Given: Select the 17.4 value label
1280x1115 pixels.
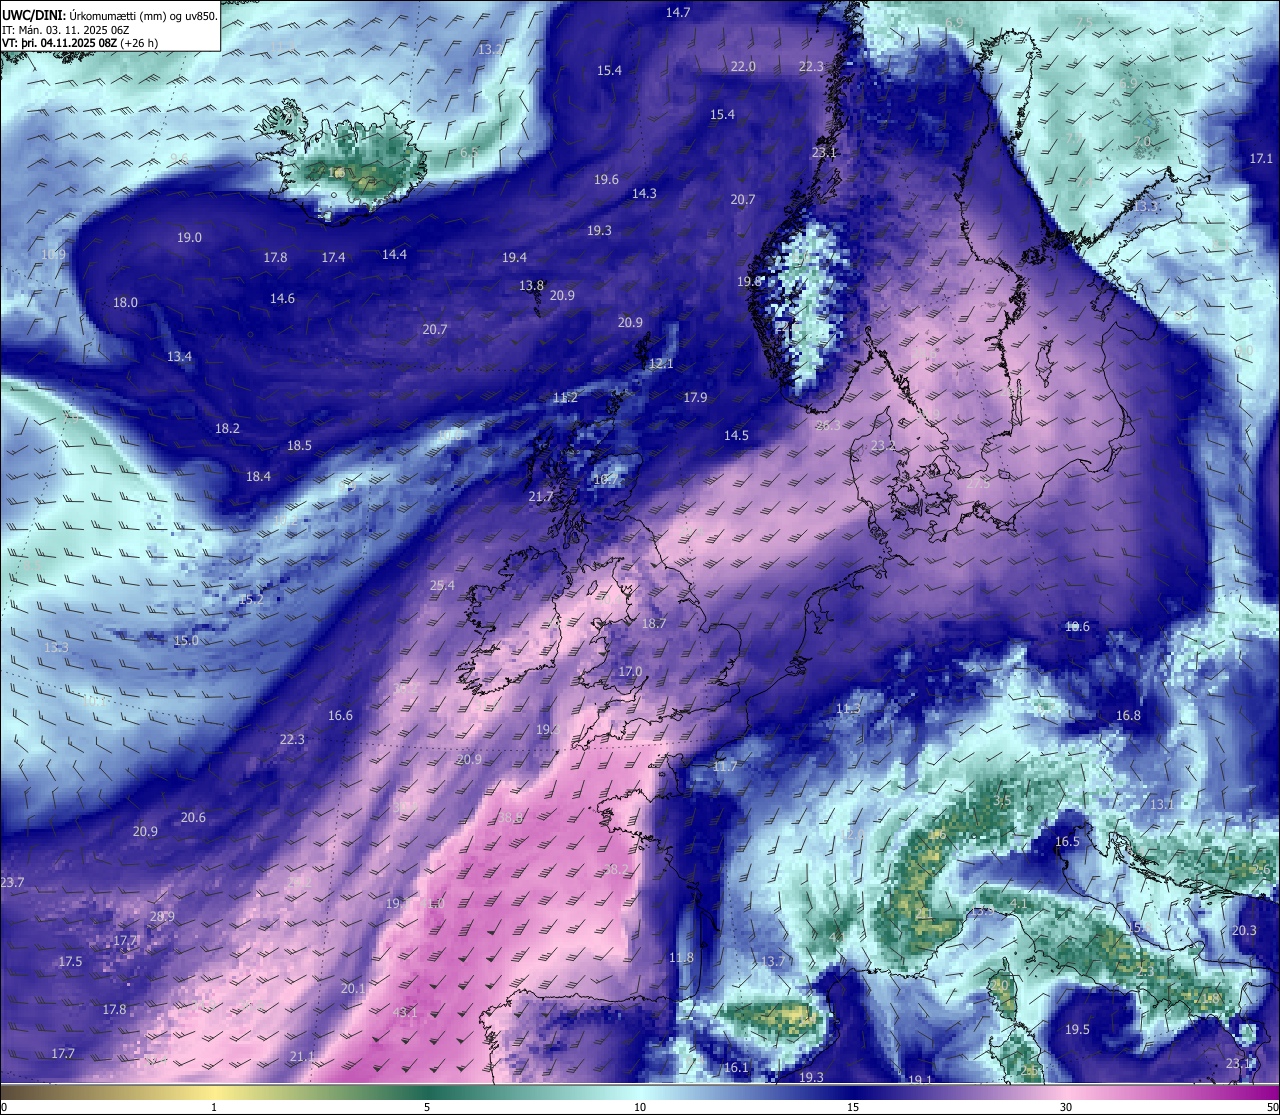Looking at the screenshot, I should click(x=333, y=258).
